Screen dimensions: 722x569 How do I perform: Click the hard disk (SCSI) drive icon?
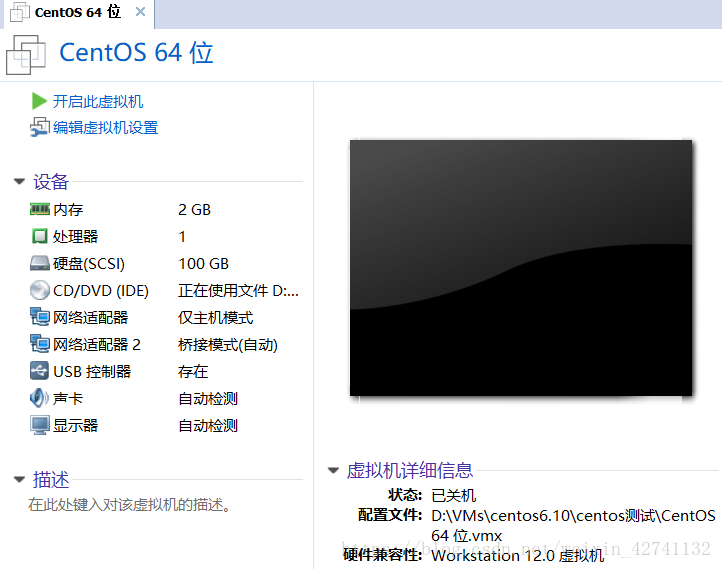point(40,263)
